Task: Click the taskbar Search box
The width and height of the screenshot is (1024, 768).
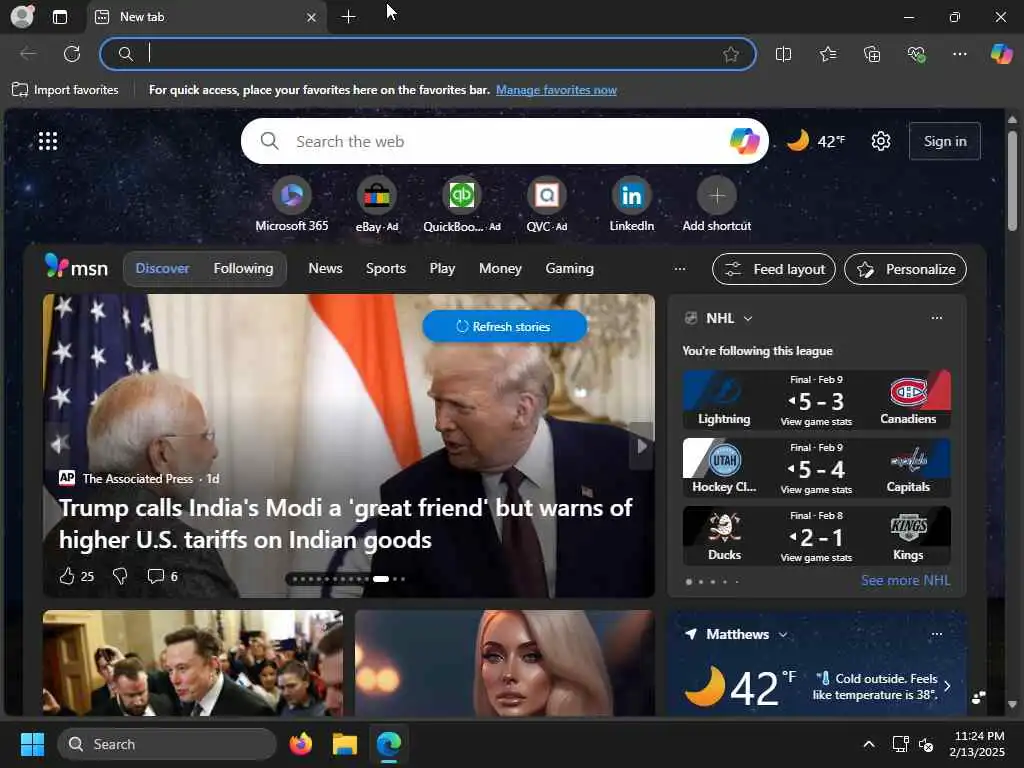Action: click(167, 744)
